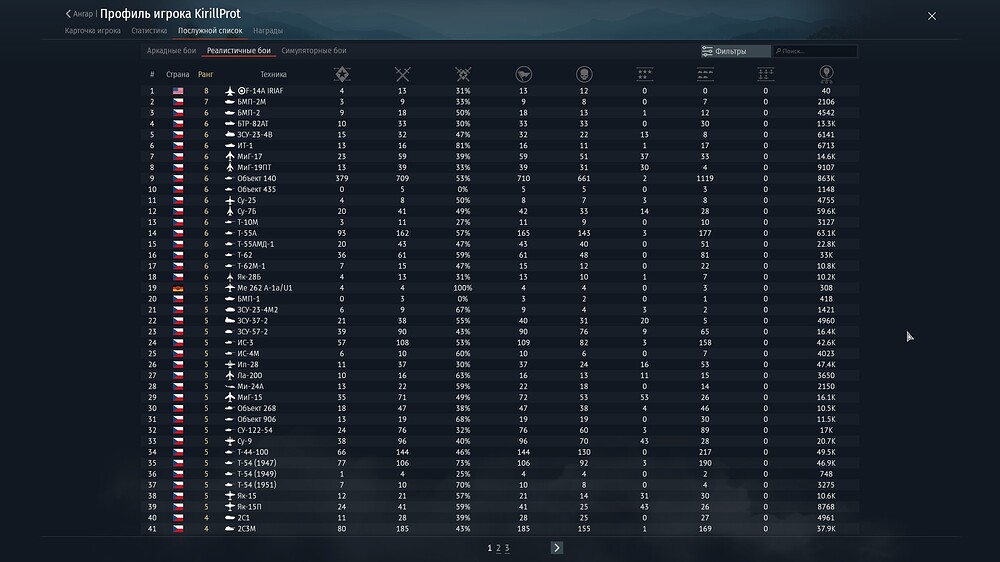
Task: Click the Me 262 A-1a/U1 aircraft icon
Action: [x=230, y=288]
